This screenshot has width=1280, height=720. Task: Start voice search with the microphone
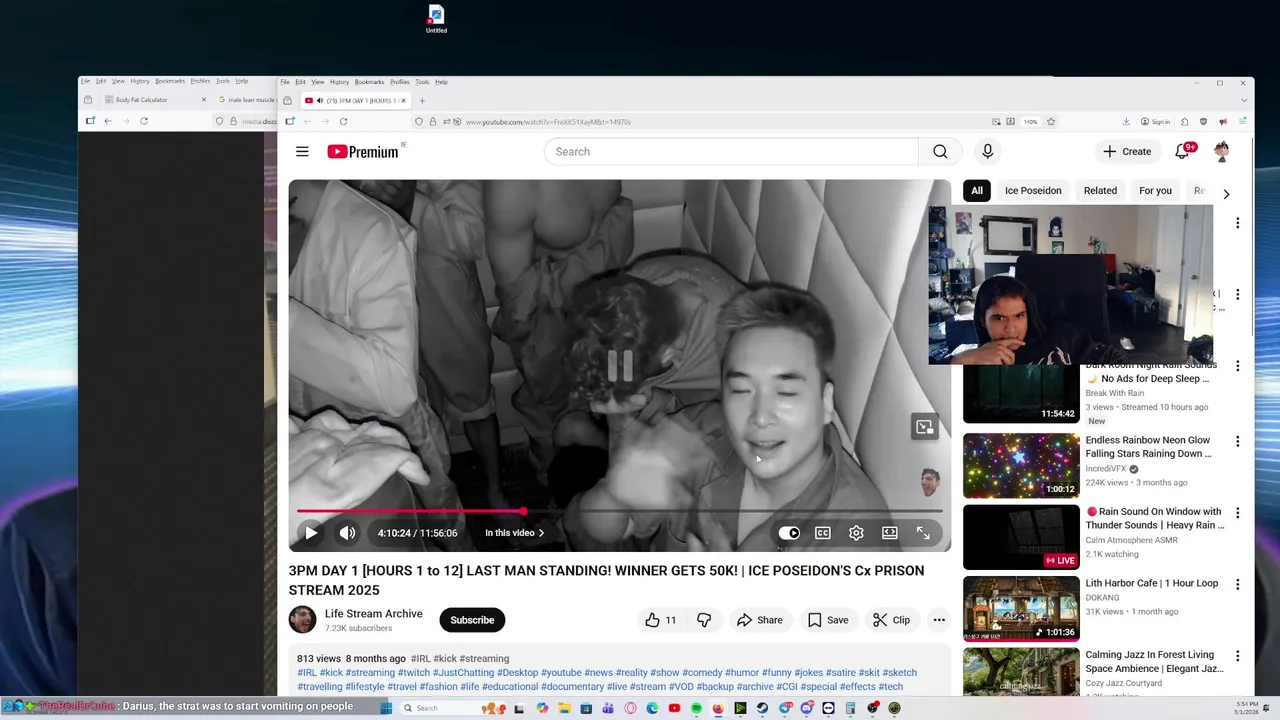[987, 152]
